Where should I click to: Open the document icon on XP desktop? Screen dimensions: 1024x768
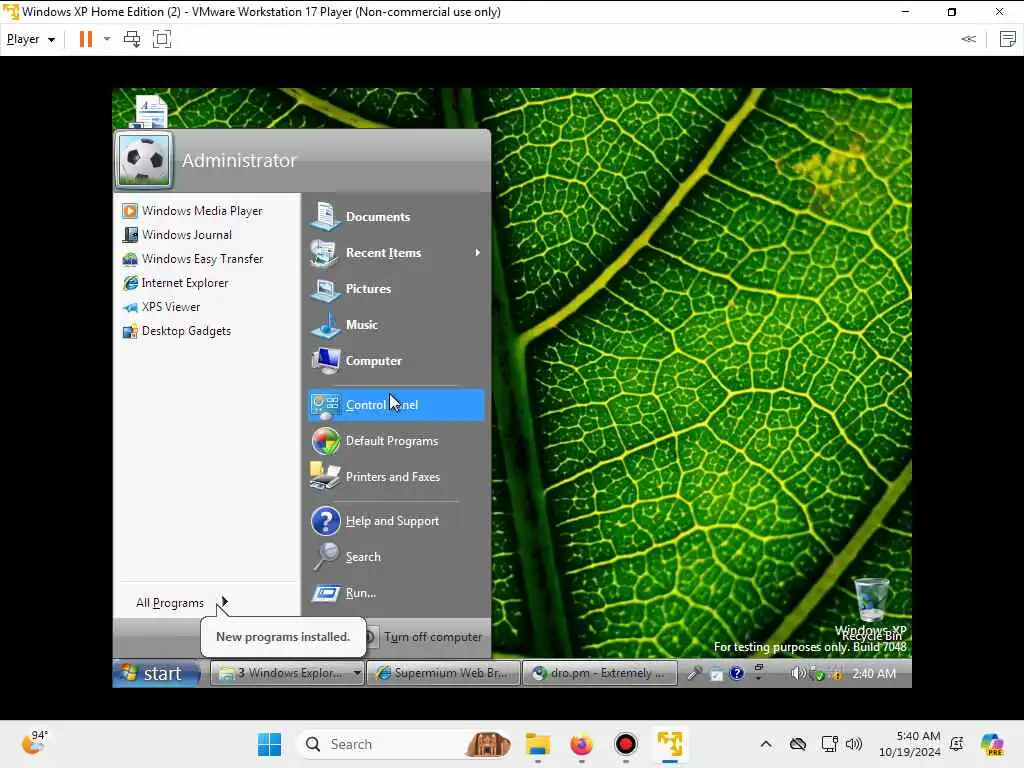pos(150,110)
